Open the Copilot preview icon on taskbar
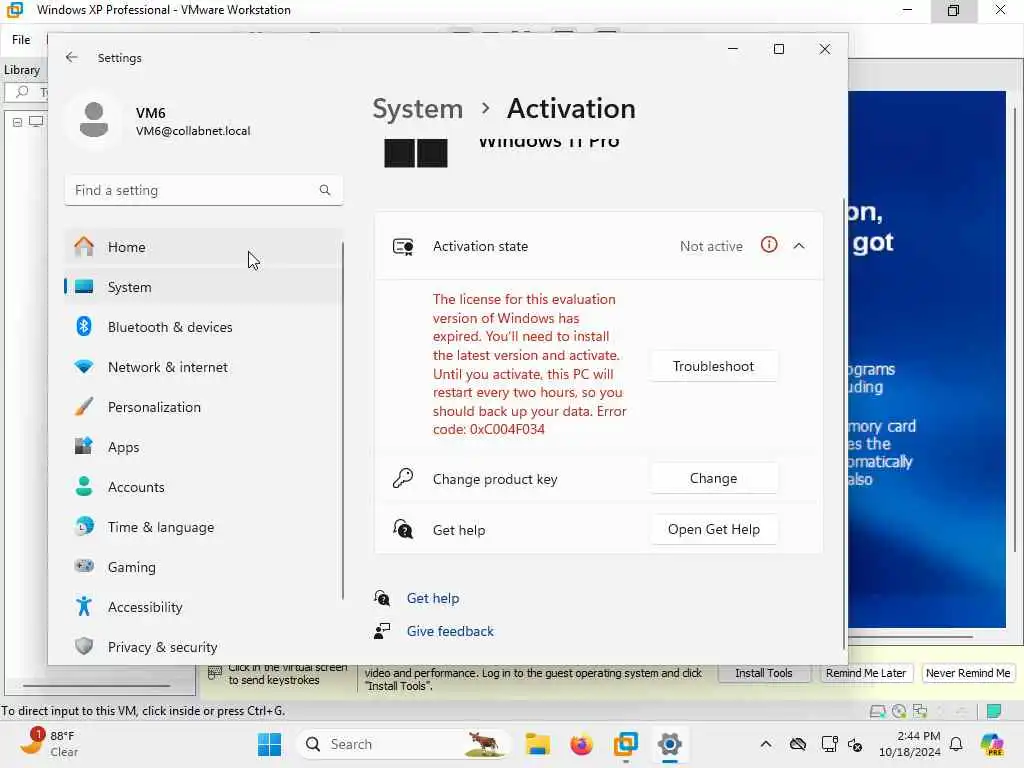Viewport: 1024px width, 768px height. pyautogui.click(x=992, y=744)
